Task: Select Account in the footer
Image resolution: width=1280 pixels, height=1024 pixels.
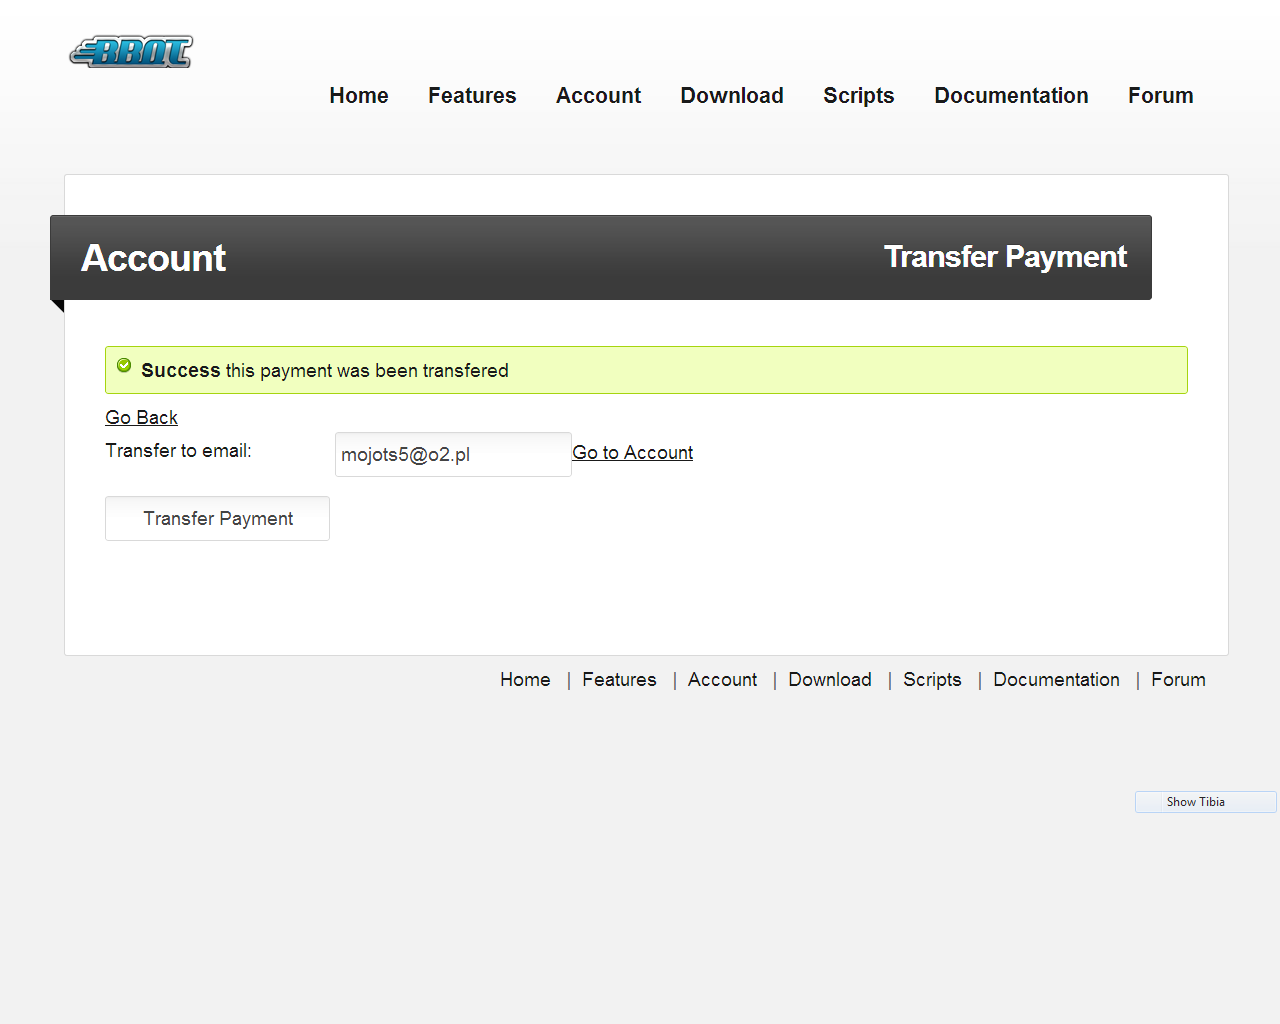Action: tap(722, 680)
